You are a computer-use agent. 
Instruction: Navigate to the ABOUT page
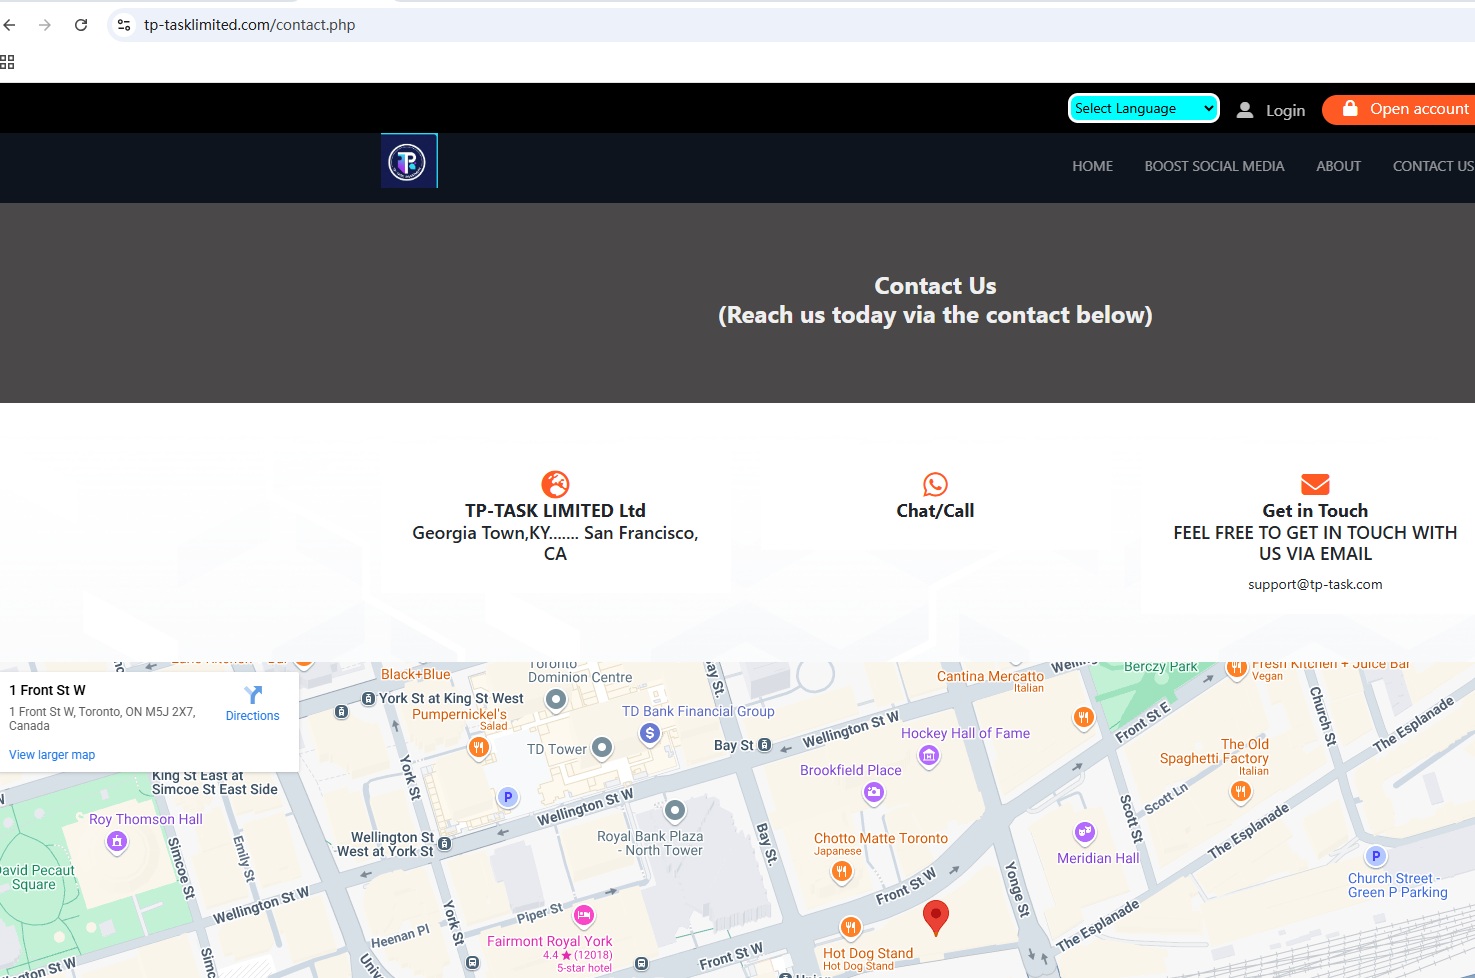[x=1338, y=166]
